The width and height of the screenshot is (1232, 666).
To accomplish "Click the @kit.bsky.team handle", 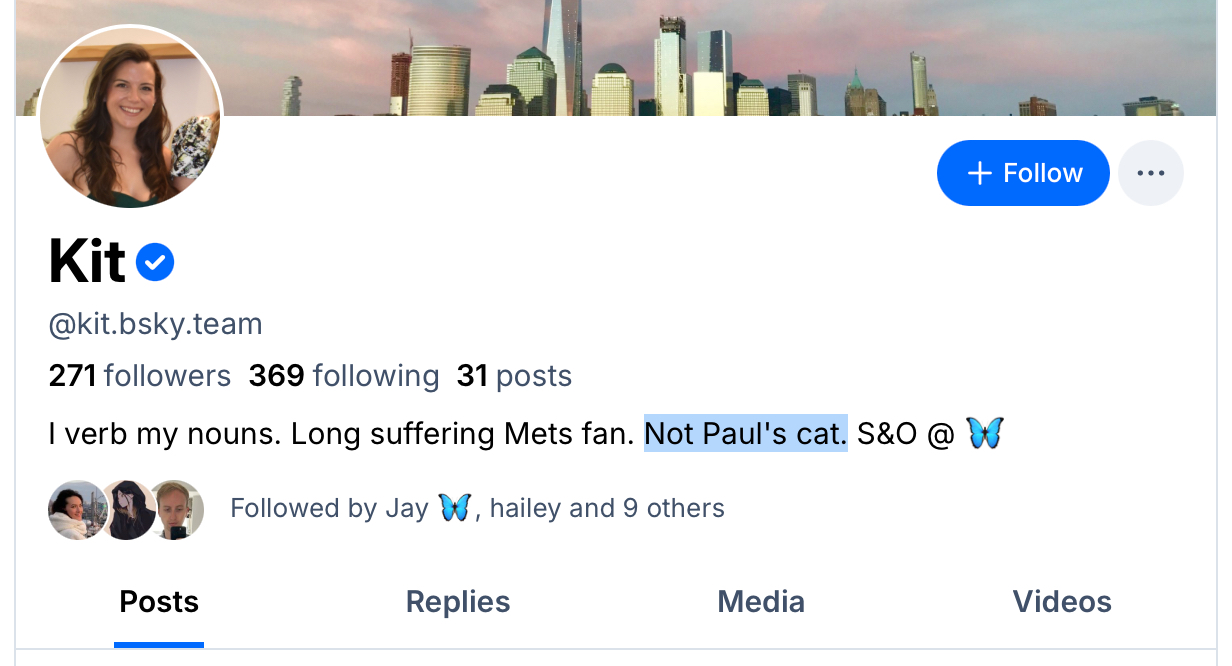I will point(155,324).
